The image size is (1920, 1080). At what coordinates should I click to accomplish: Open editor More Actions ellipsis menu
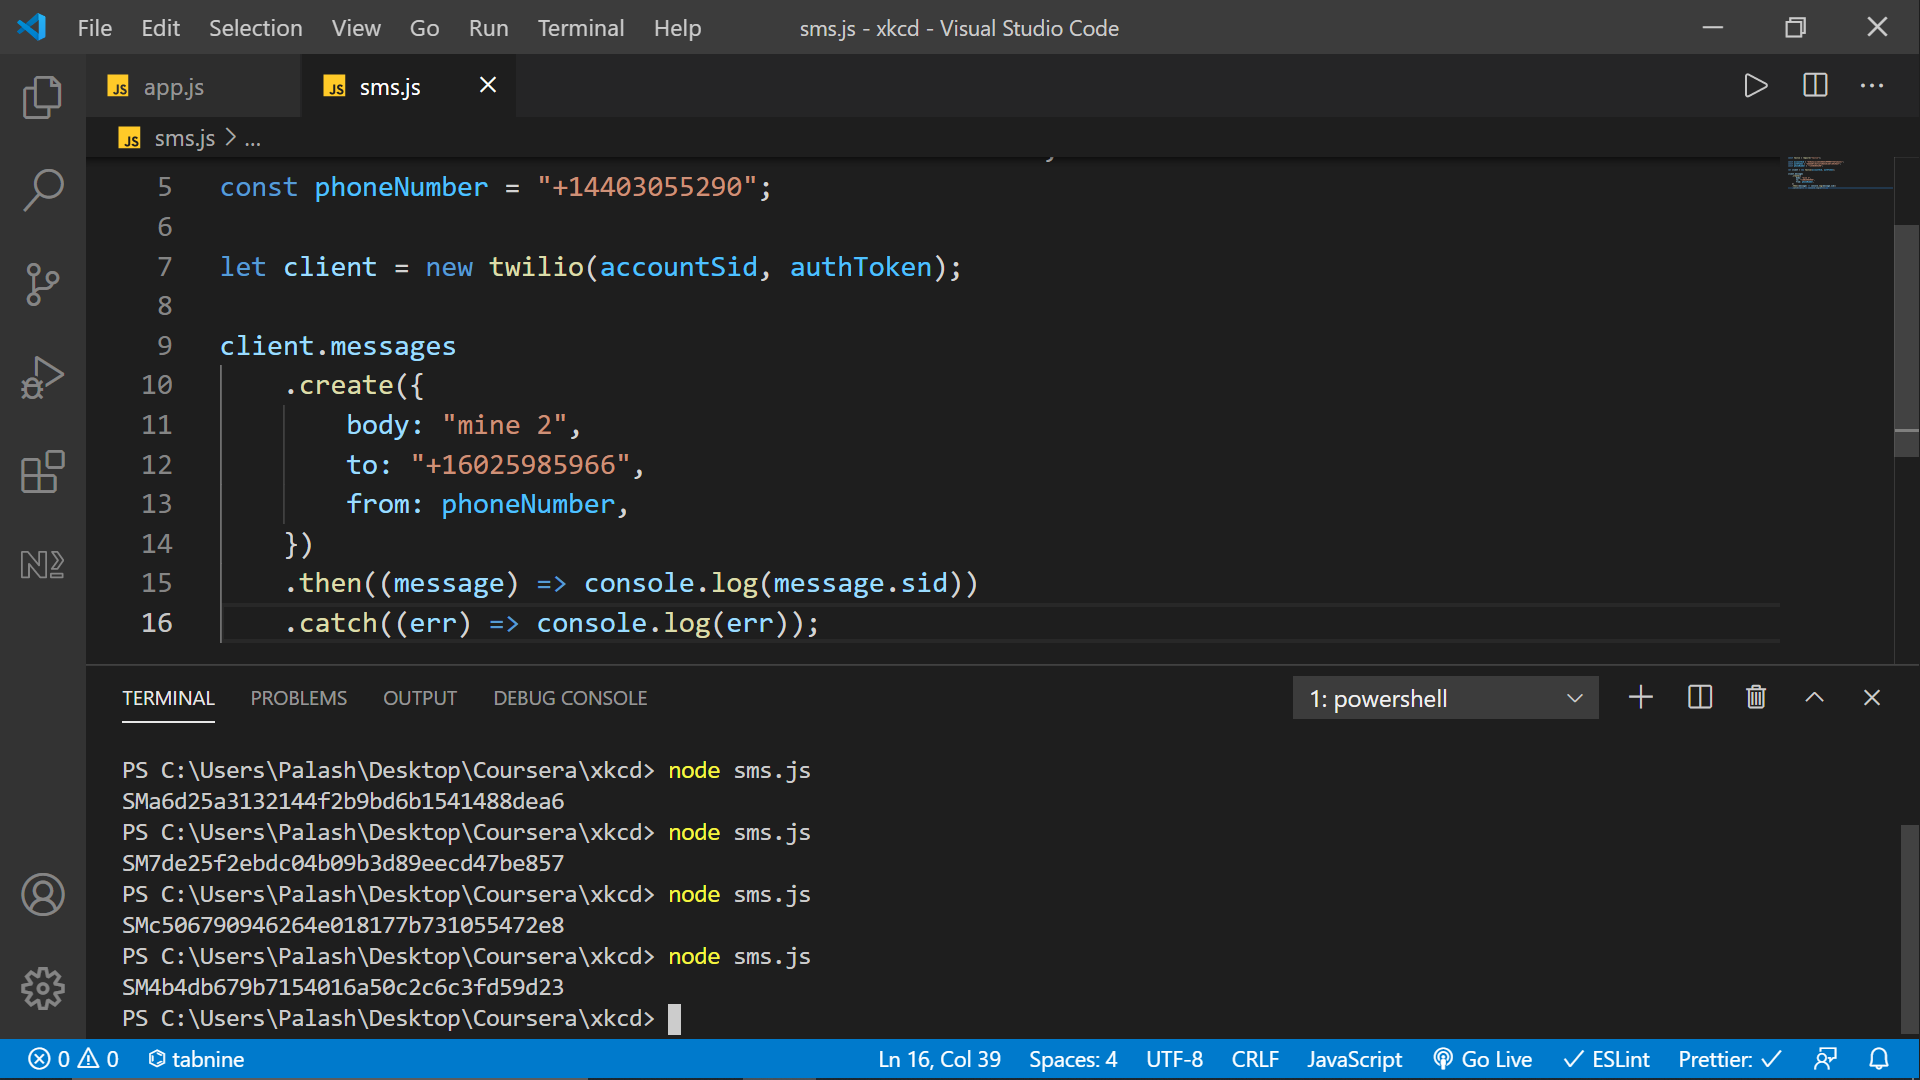(1872, 86)
